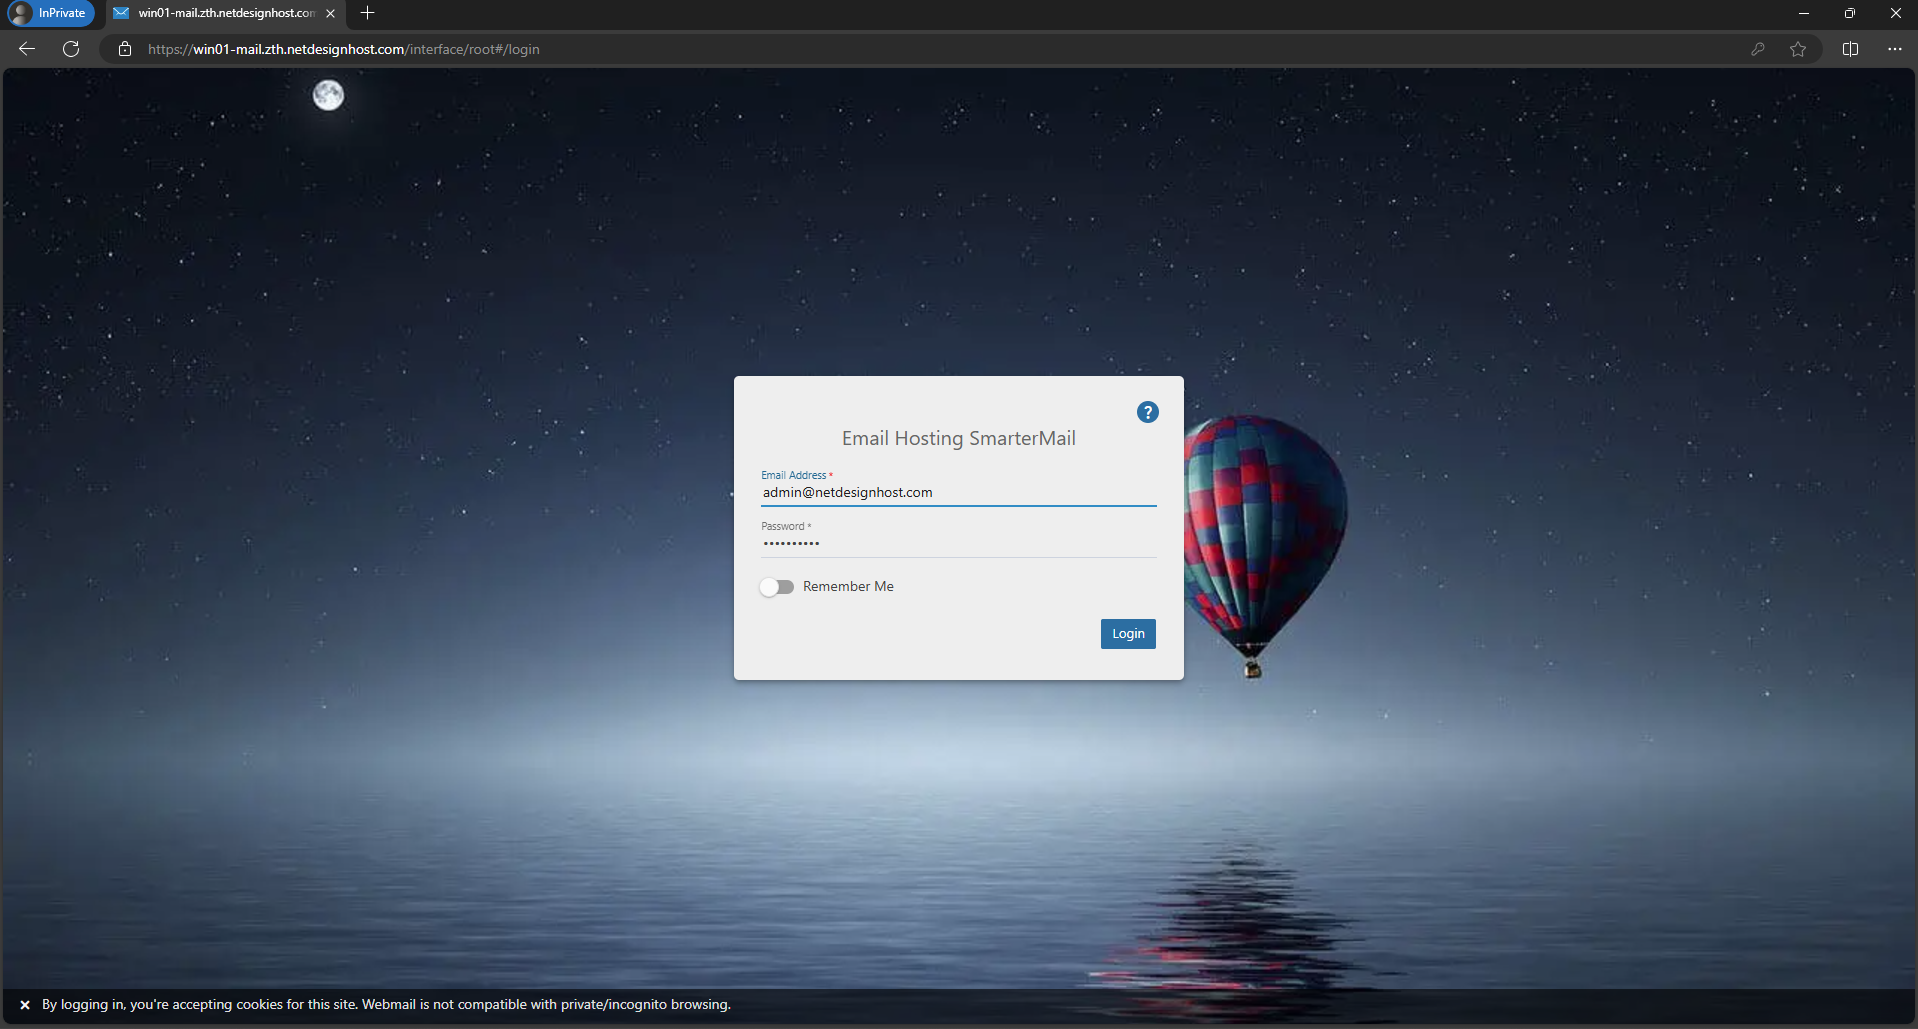Open browser Settings and more menu
Image resolution: width=1918 pixels, height=1029 pixels.
[1894, 49]
